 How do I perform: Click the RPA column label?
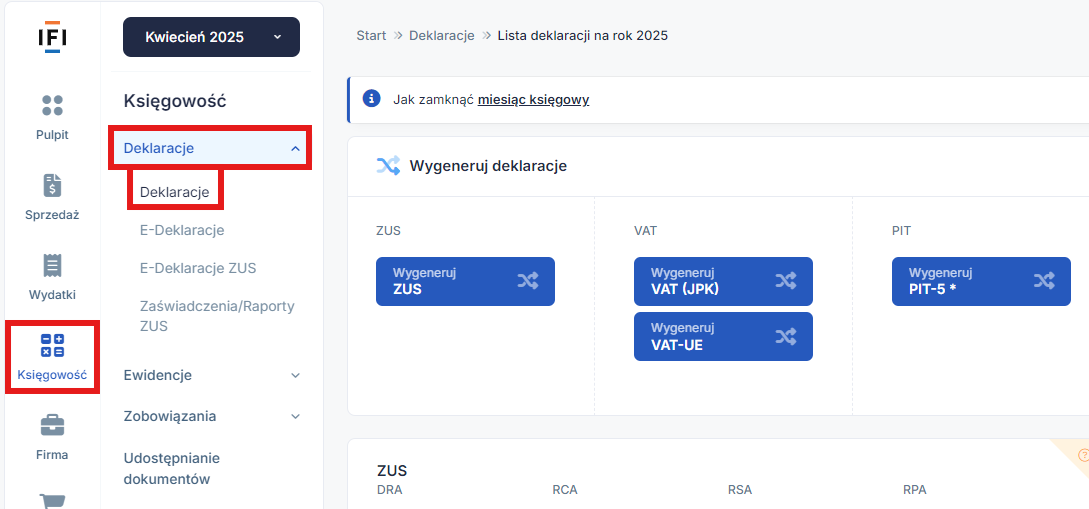(x=915, y=490)
